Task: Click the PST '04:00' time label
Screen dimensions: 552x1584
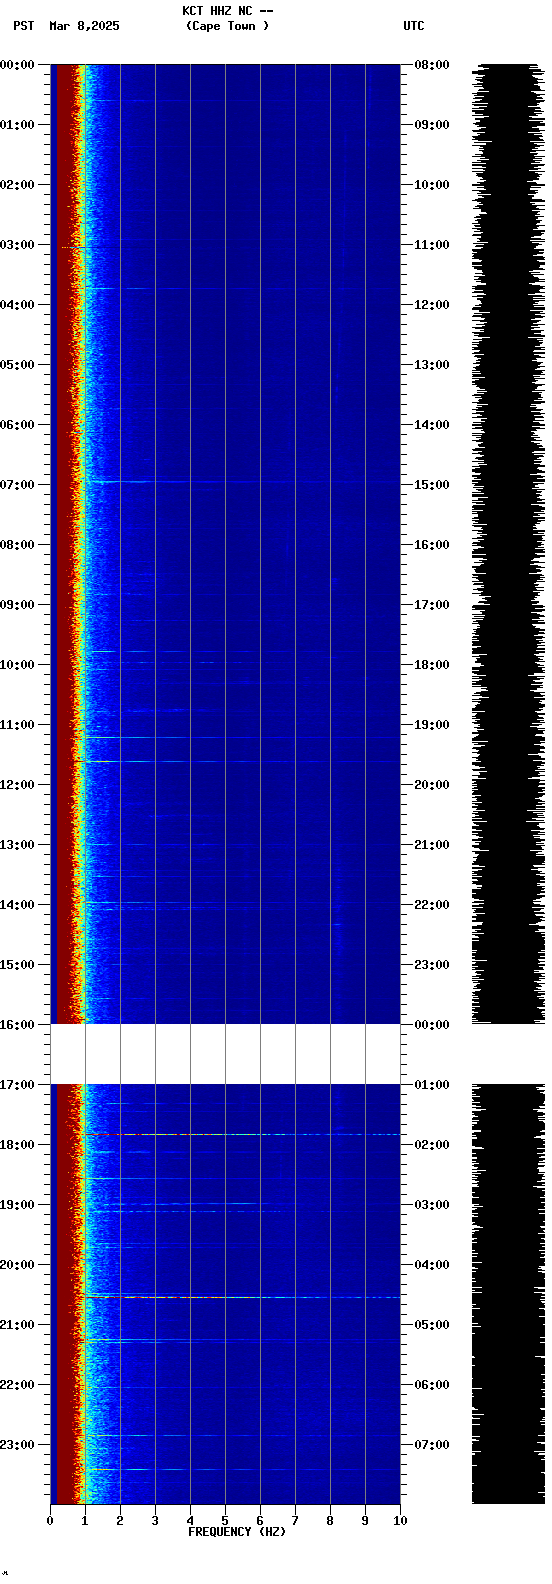Action: click(17, 305)
